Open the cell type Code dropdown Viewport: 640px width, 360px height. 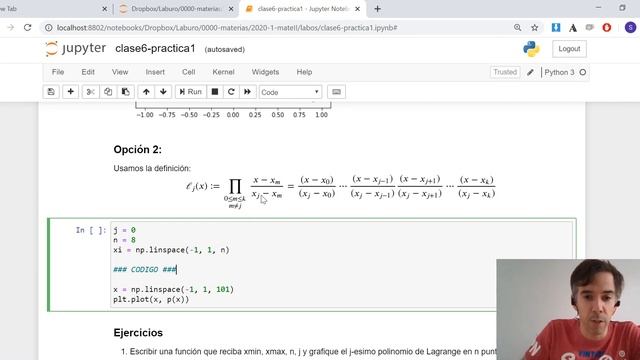[290, 92]
